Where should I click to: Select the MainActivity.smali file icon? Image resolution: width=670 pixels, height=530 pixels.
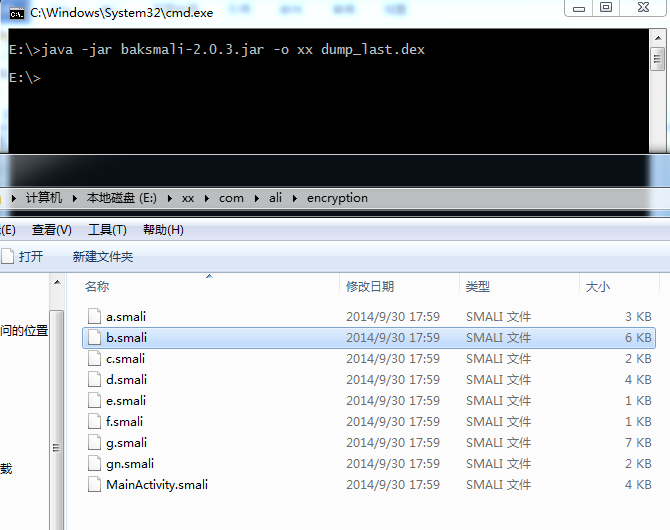(x=94, y=484)
